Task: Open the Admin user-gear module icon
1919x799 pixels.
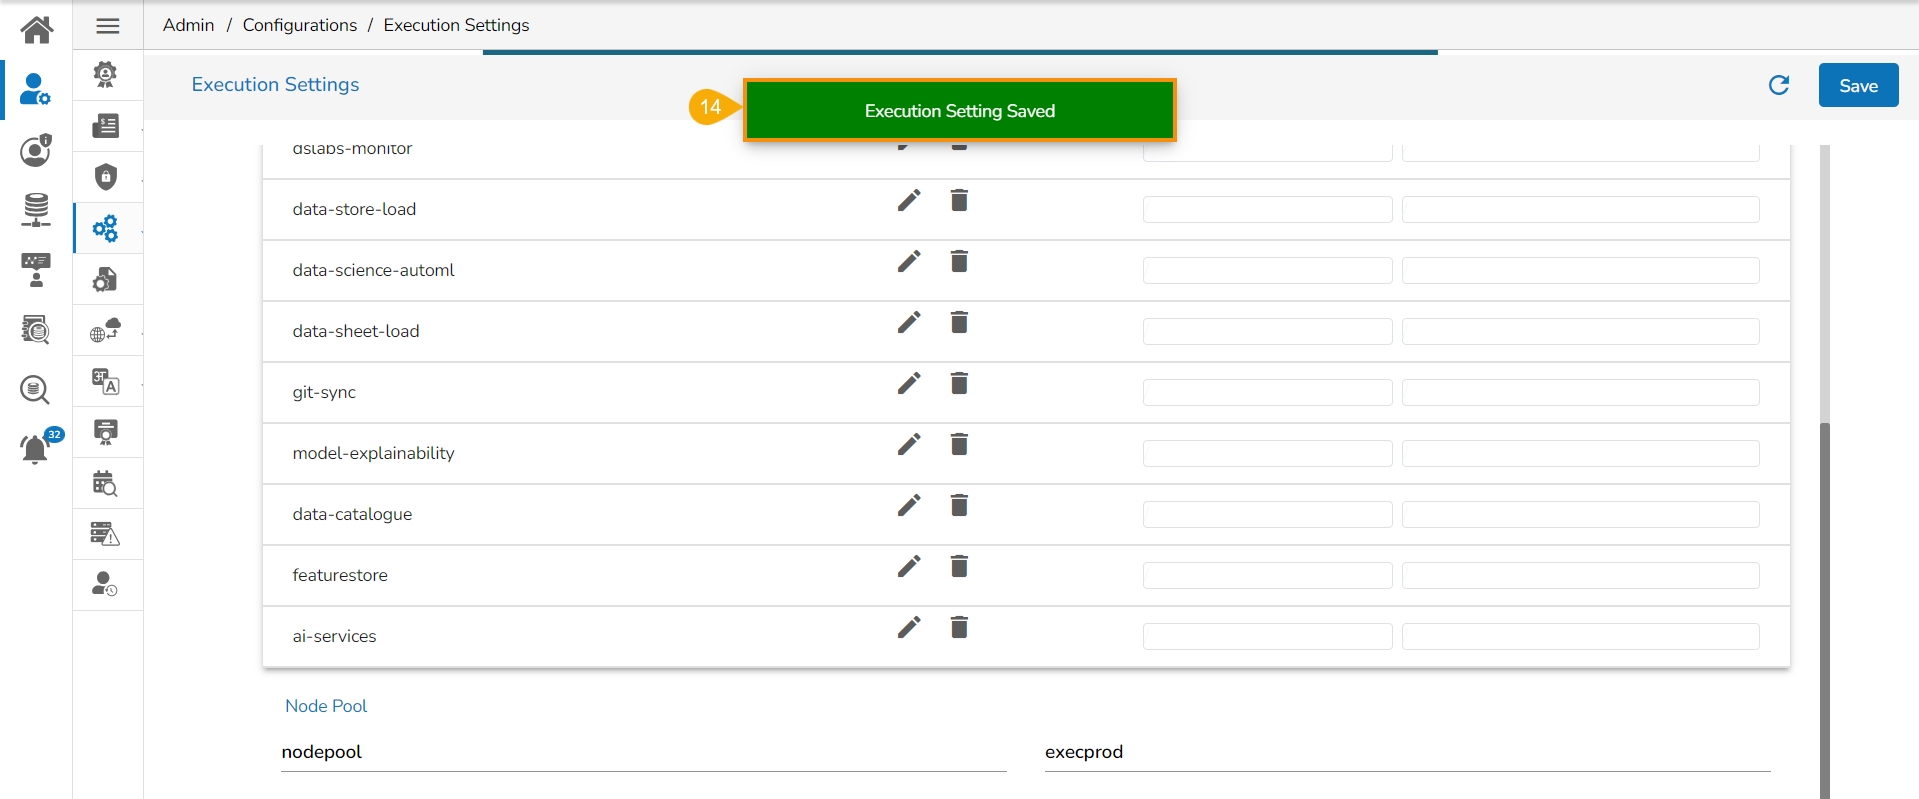Action: pyautogui.click(x=35, y=89)
